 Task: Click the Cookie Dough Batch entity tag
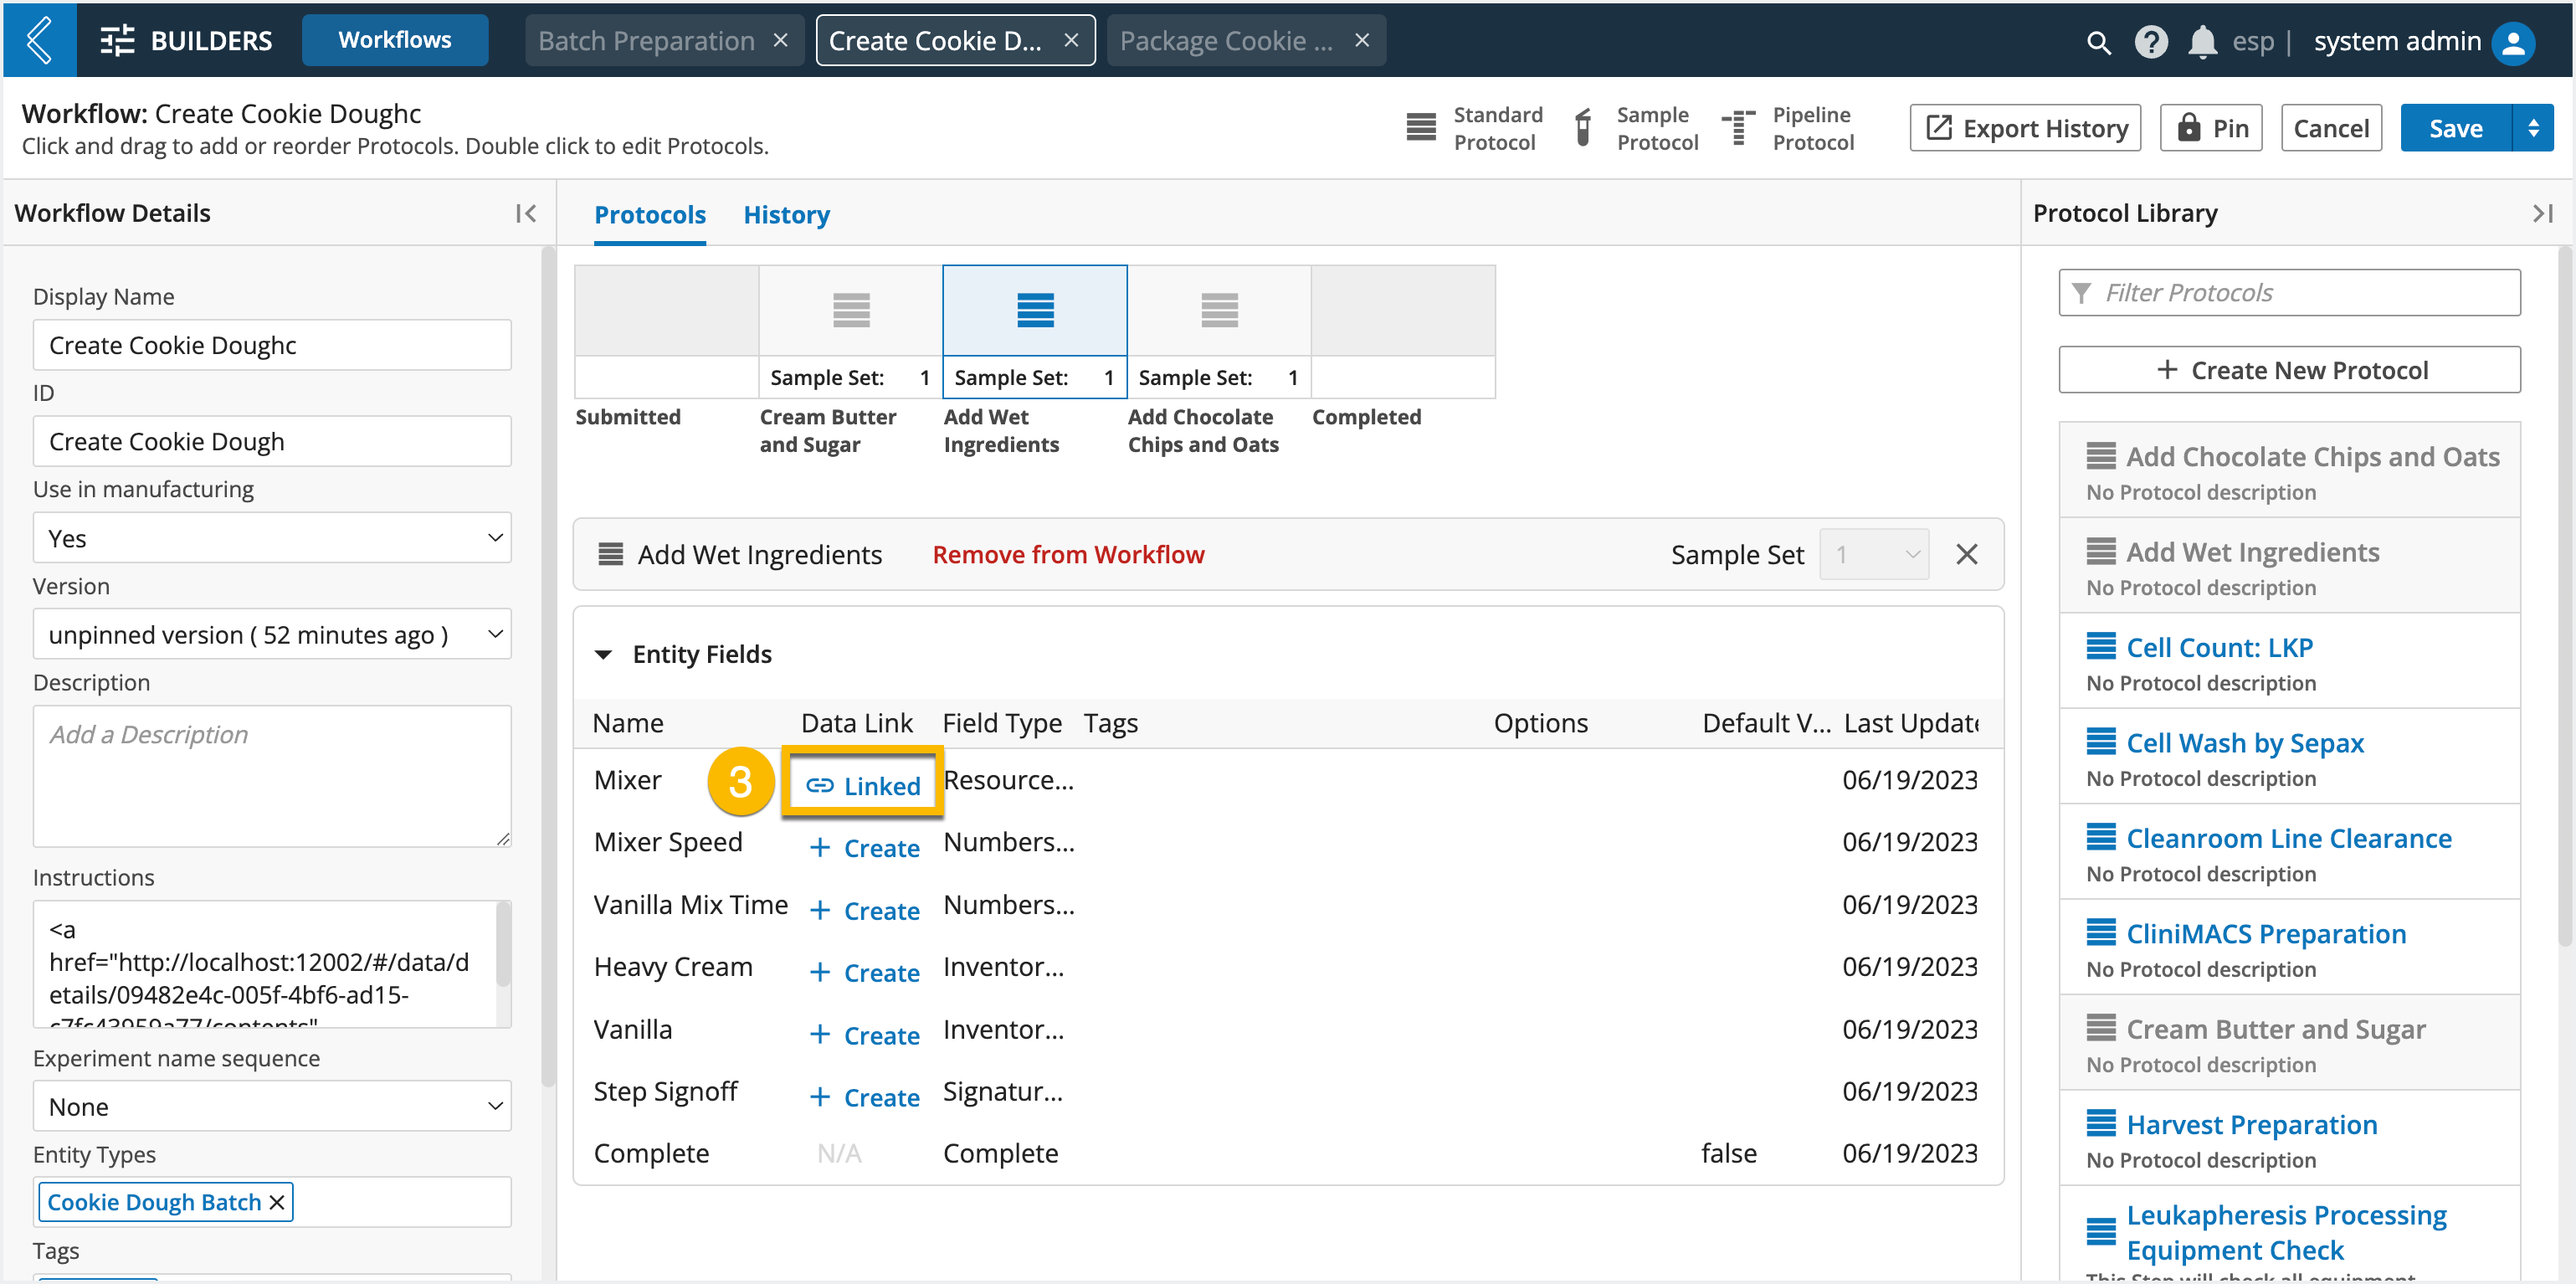[x=154, y=1202]
